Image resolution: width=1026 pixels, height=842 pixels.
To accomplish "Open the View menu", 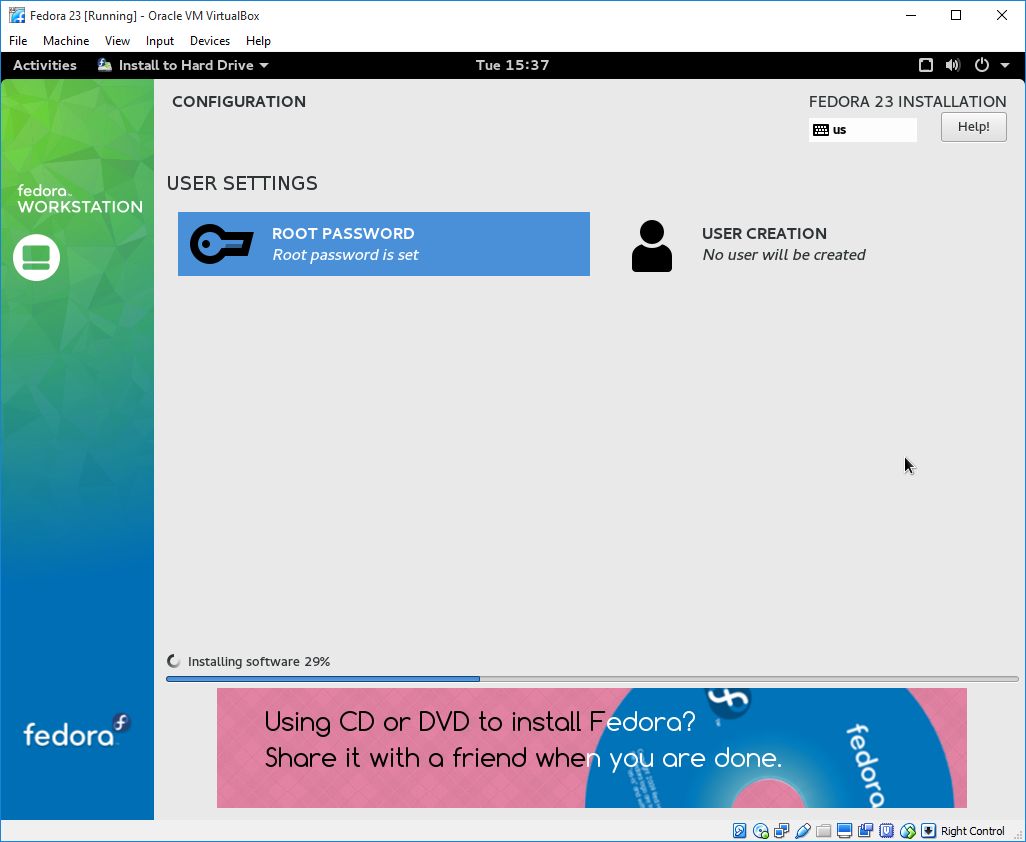I will (117, 41).
